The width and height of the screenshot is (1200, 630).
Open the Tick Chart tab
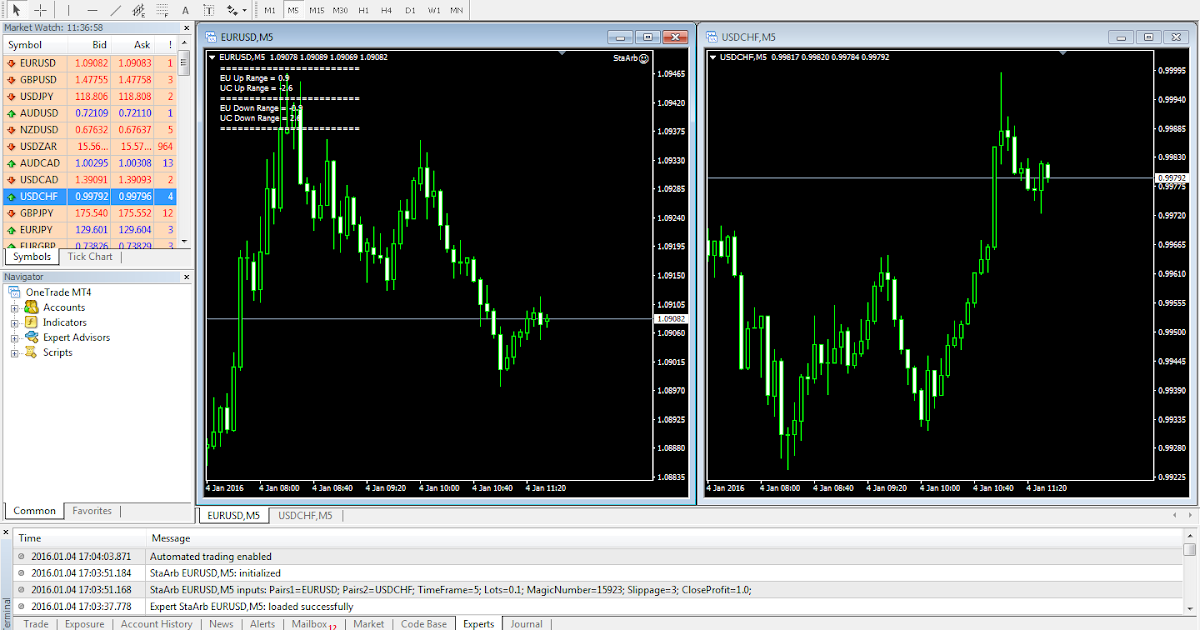coord(90,257)
